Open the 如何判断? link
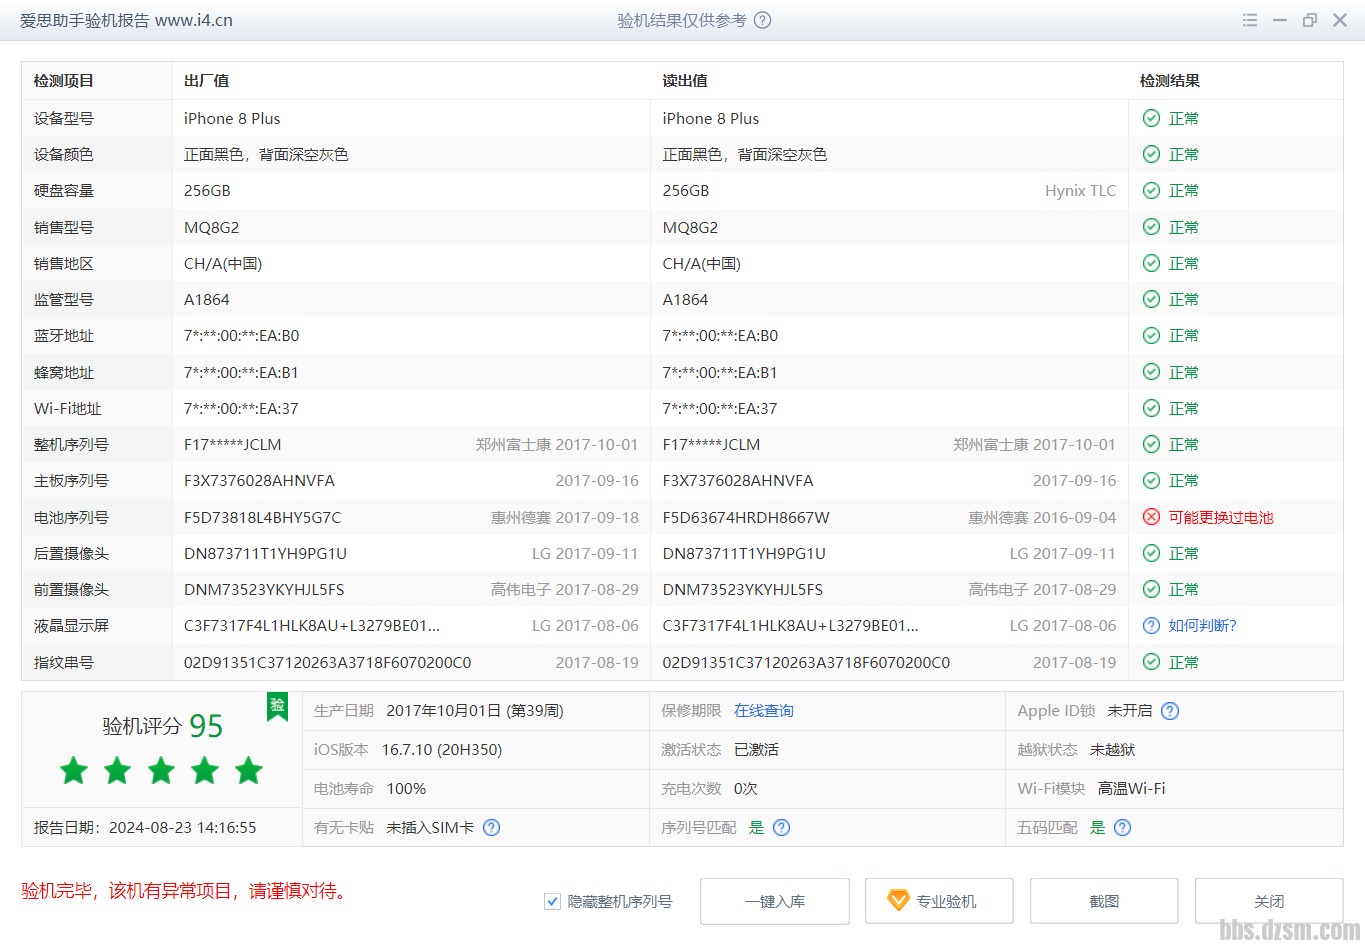 (x=1202, y=626)
